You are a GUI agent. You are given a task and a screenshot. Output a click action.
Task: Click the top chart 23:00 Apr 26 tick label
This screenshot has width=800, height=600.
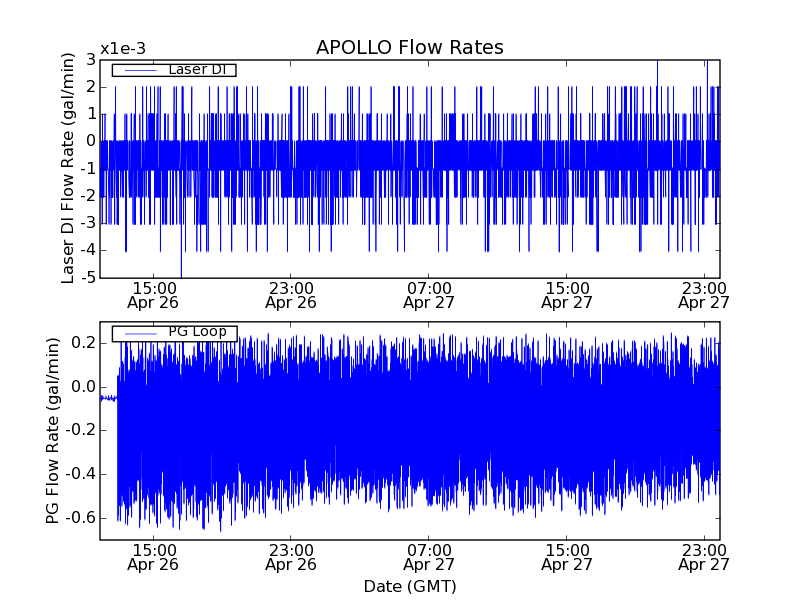click(x=291, y=295)
